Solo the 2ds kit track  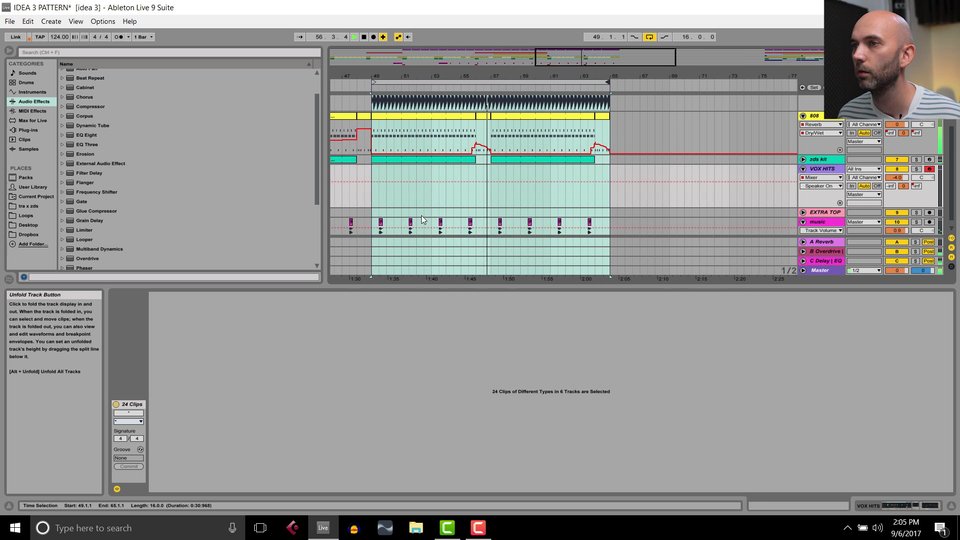[917, 160]
